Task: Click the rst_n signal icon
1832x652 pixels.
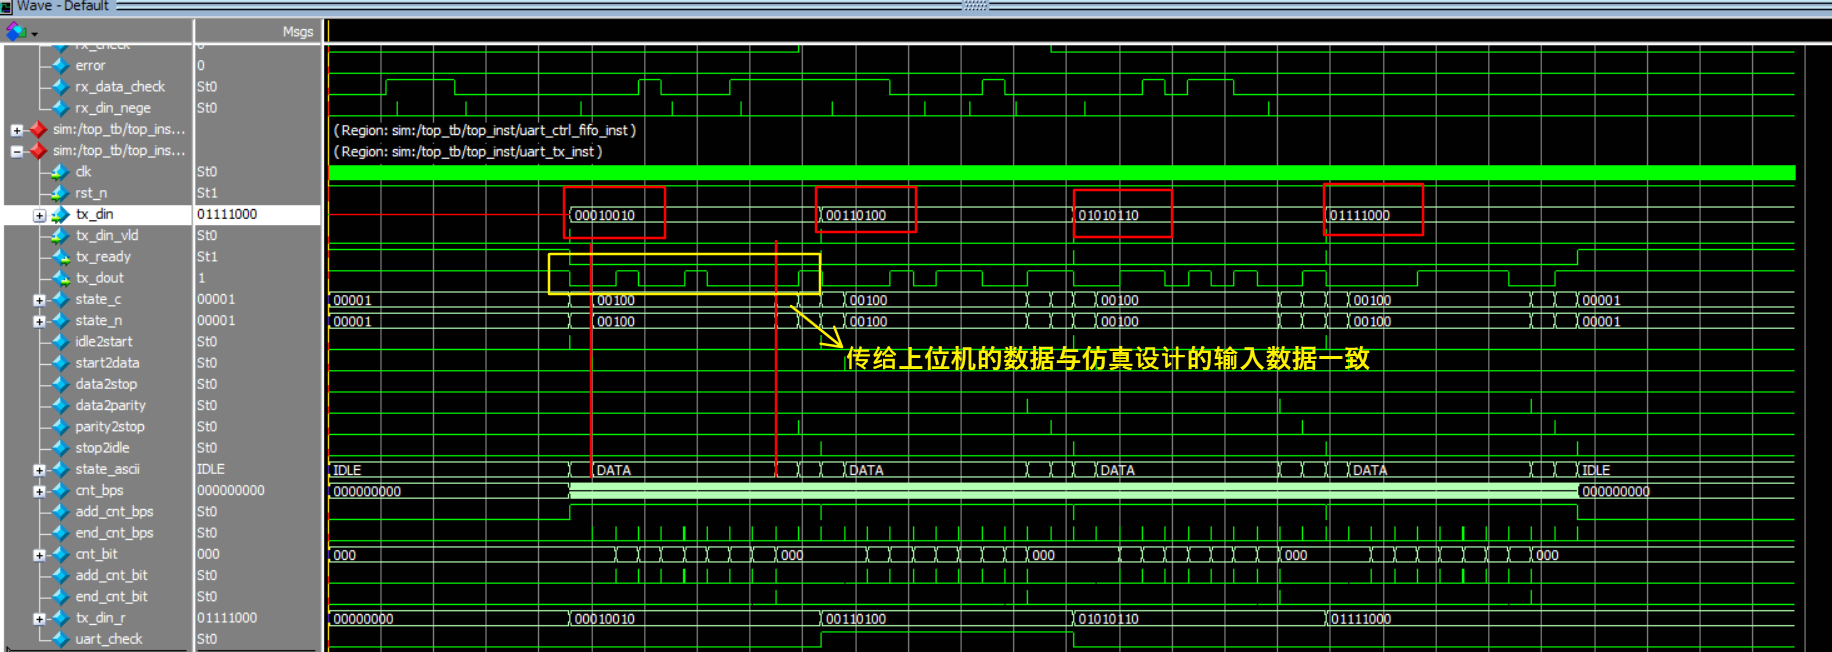Action: [60, 193]
